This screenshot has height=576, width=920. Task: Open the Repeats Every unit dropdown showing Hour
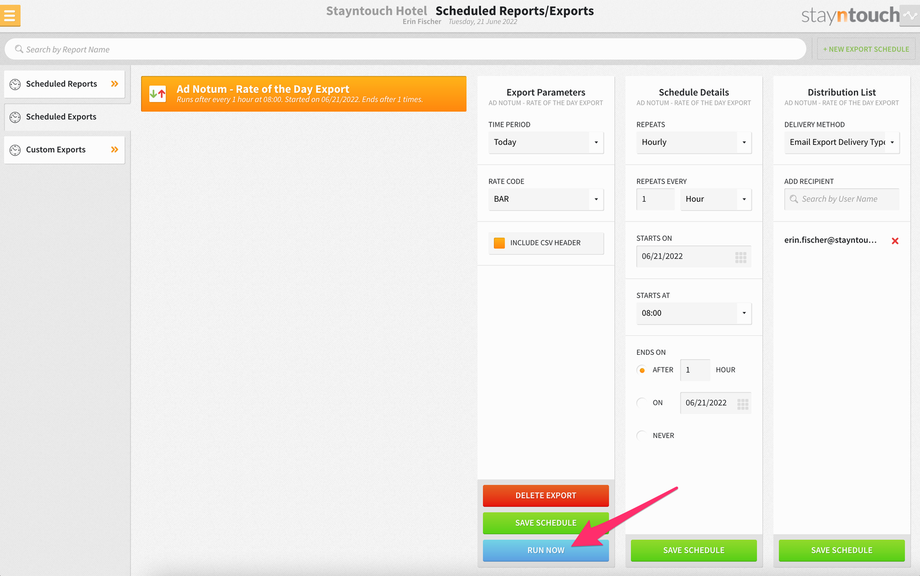[x=716, y=199]
